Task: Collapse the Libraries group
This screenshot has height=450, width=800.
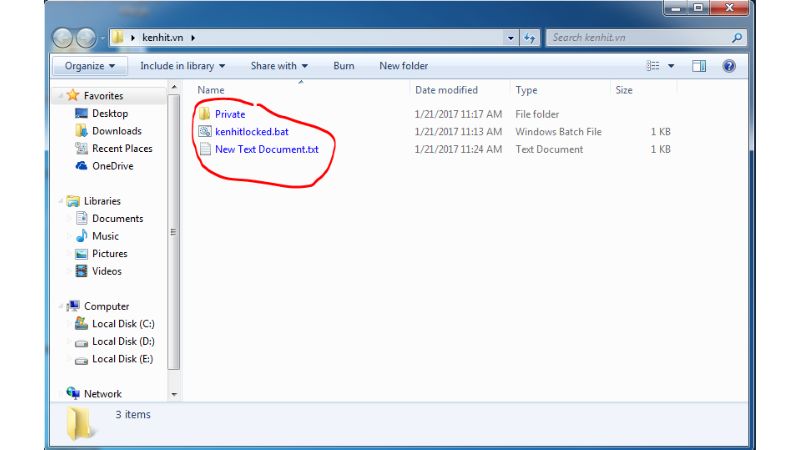Action: point(61,201)
